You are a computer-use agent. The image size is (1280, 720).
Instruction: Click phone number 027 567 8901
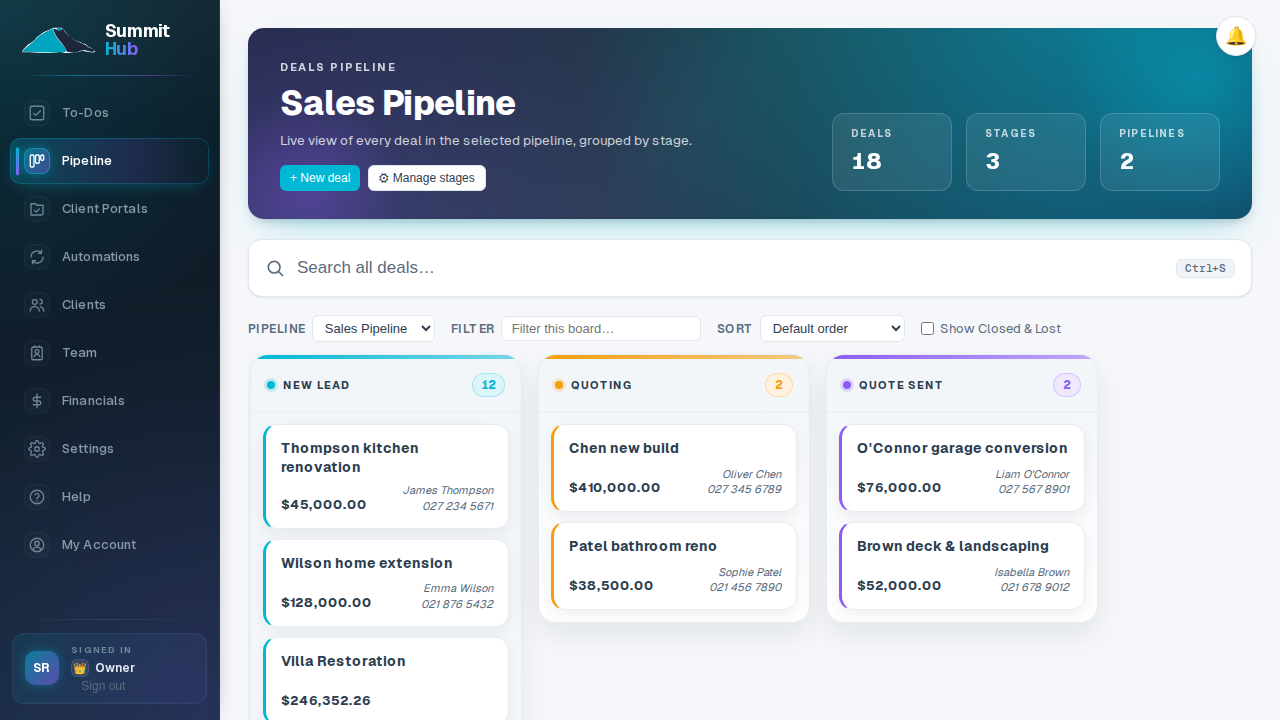(1034, 489)
